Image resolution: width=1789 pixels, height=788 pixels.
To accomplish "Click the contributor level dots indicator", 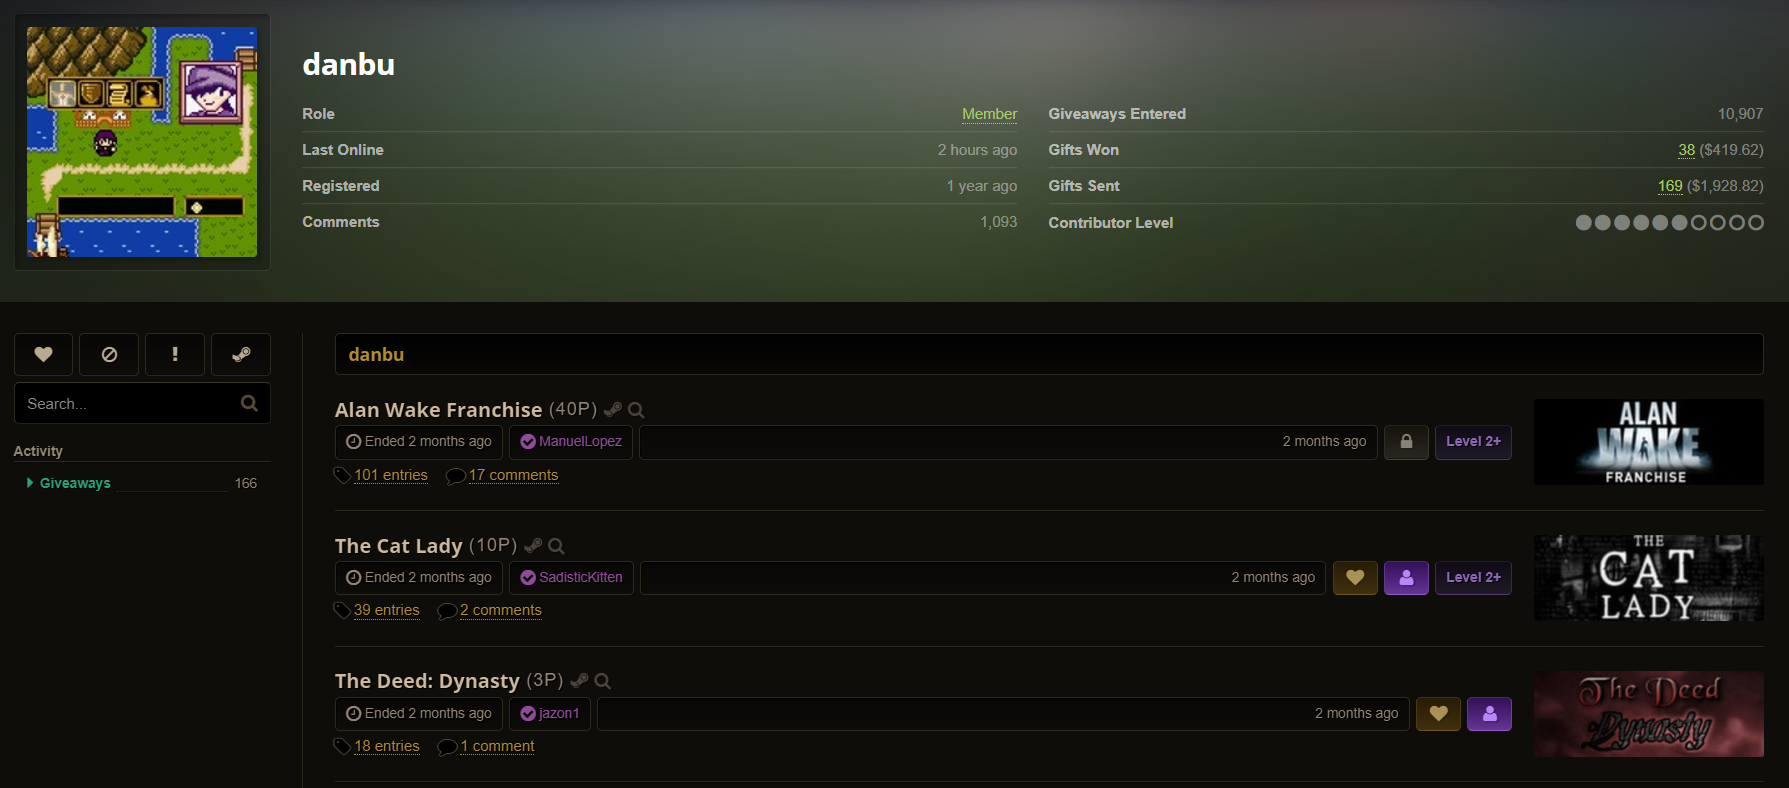I will [x=1669, y=223].
